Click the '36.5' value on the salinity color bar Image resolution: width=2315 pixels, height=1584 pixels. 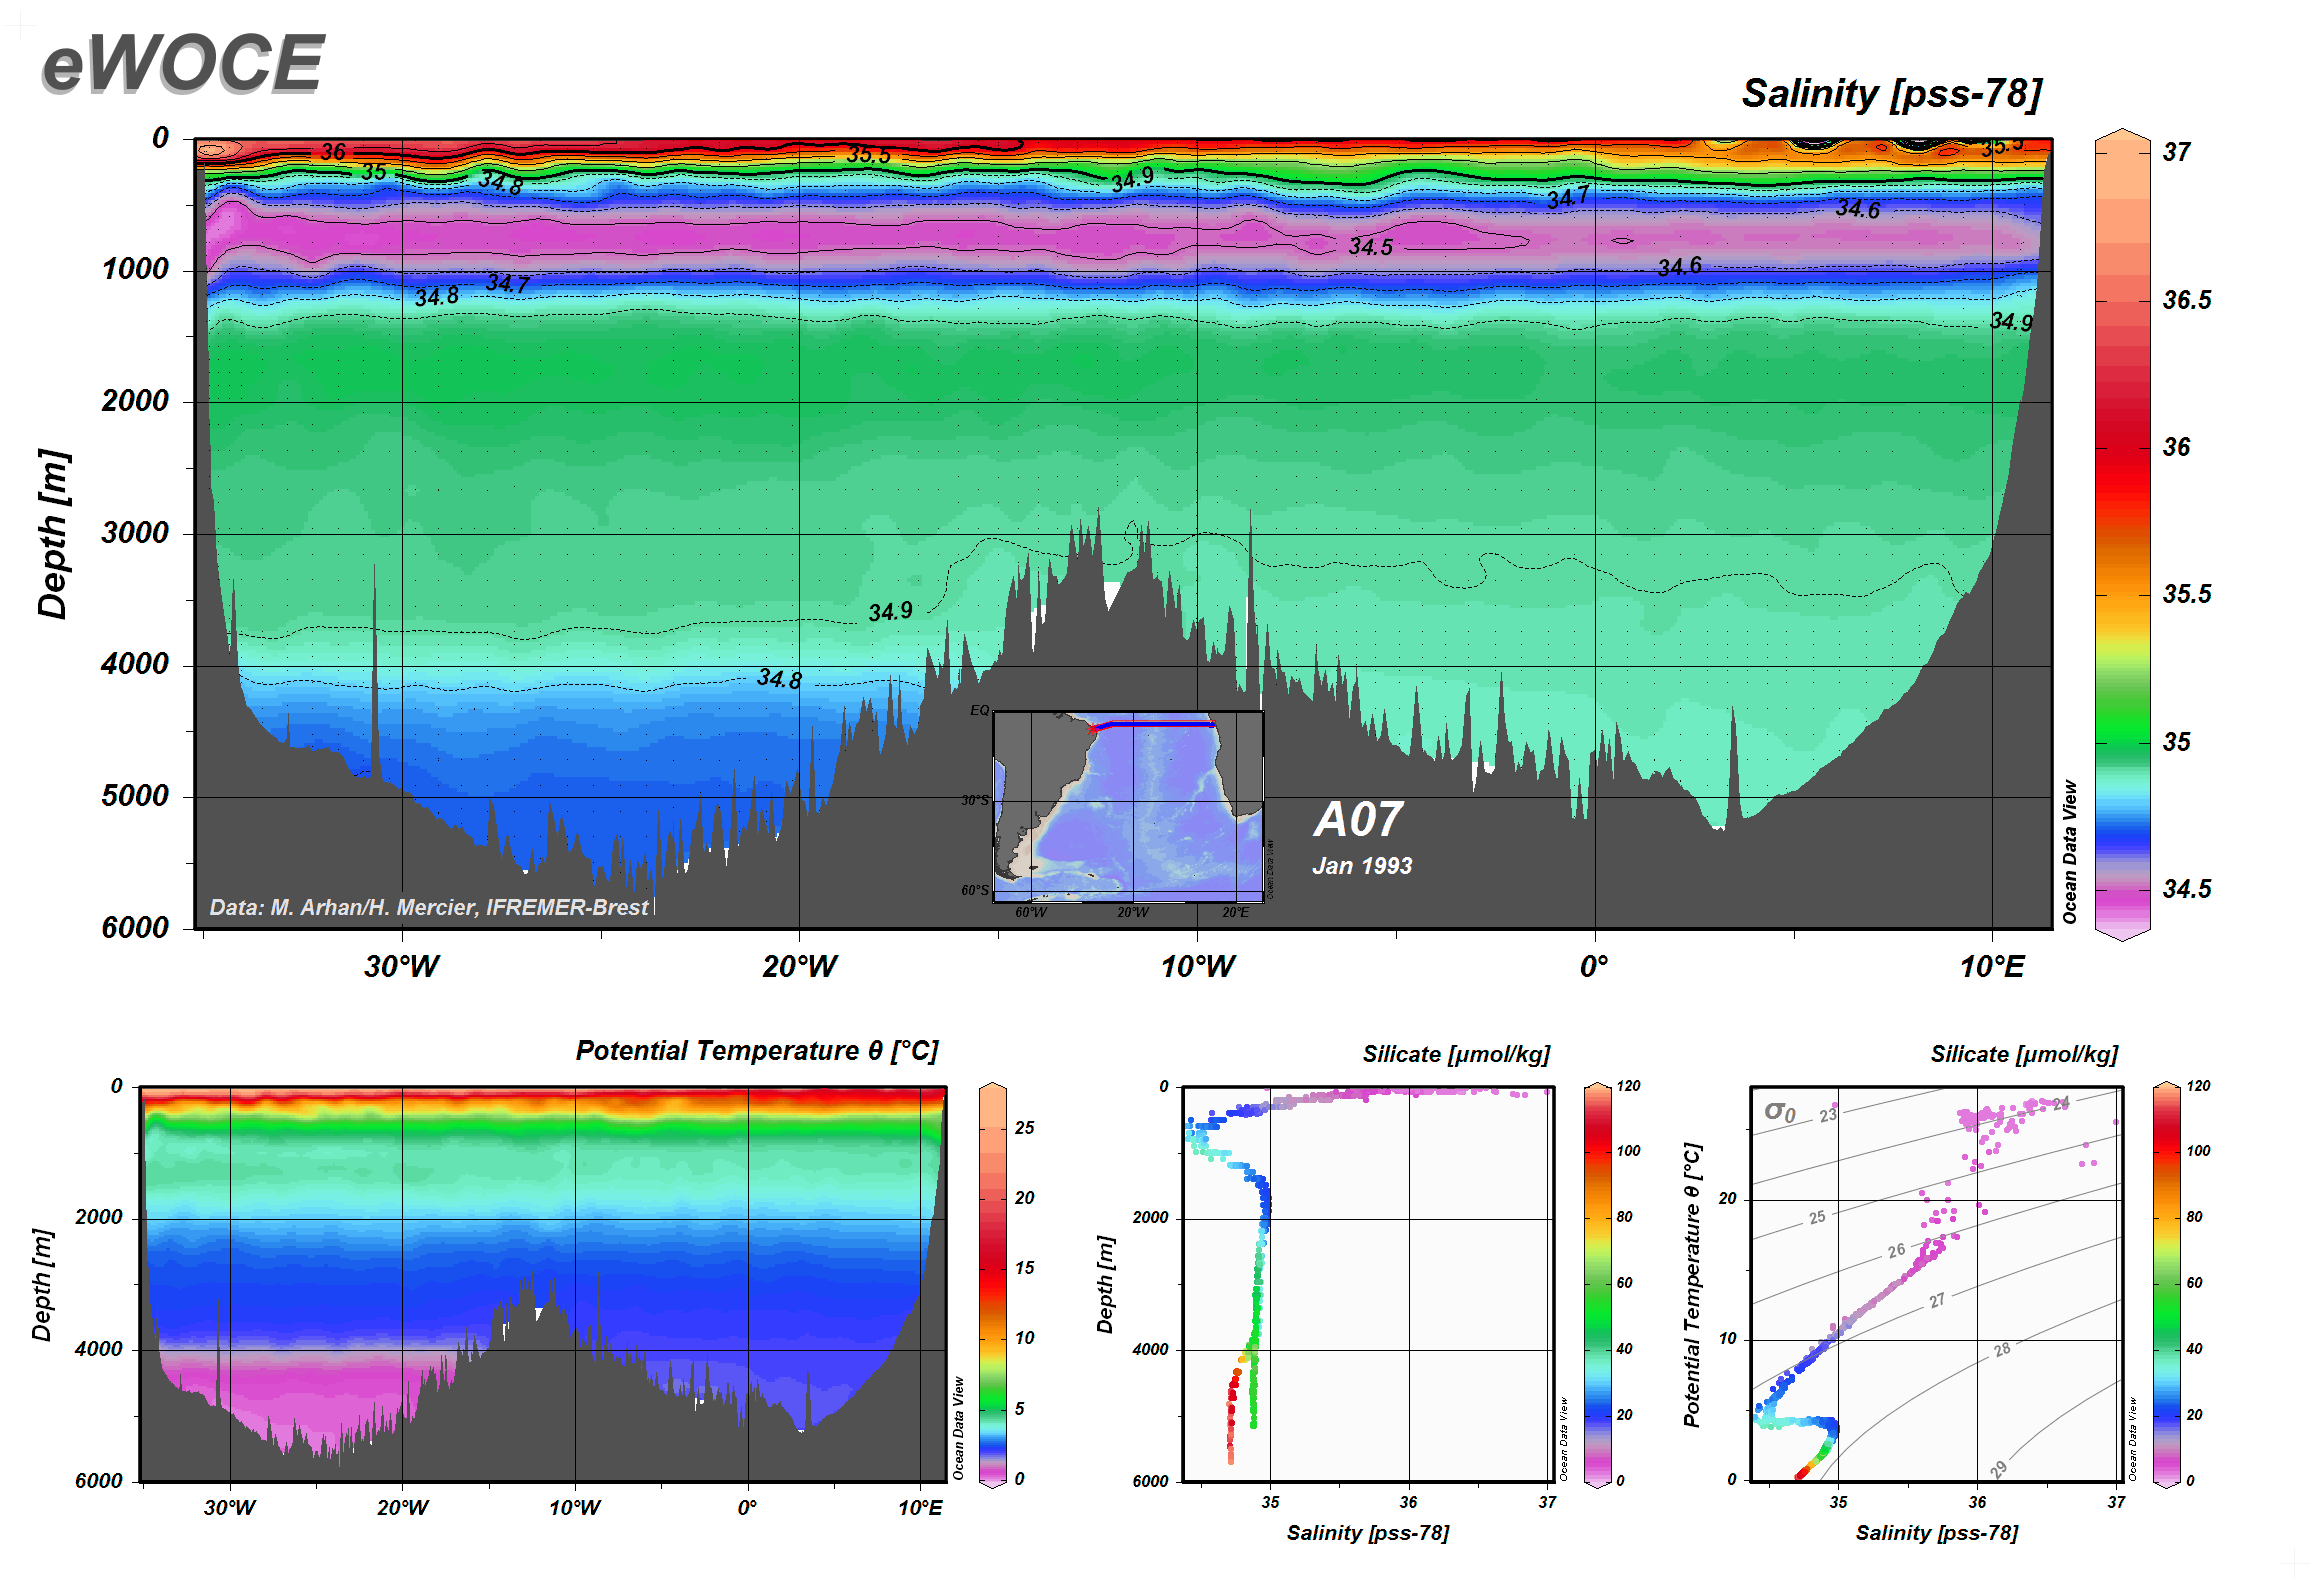click(x=2186, y=300)
